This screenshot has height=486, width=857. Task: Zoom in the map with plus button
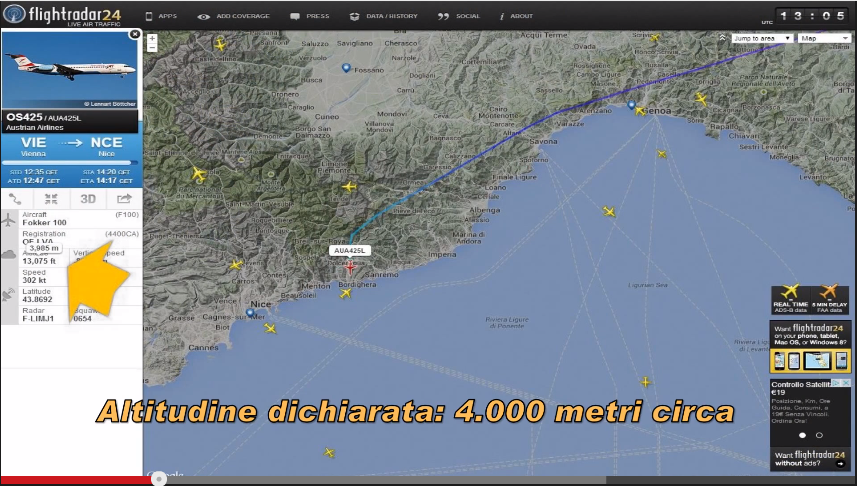pos(152,38)
